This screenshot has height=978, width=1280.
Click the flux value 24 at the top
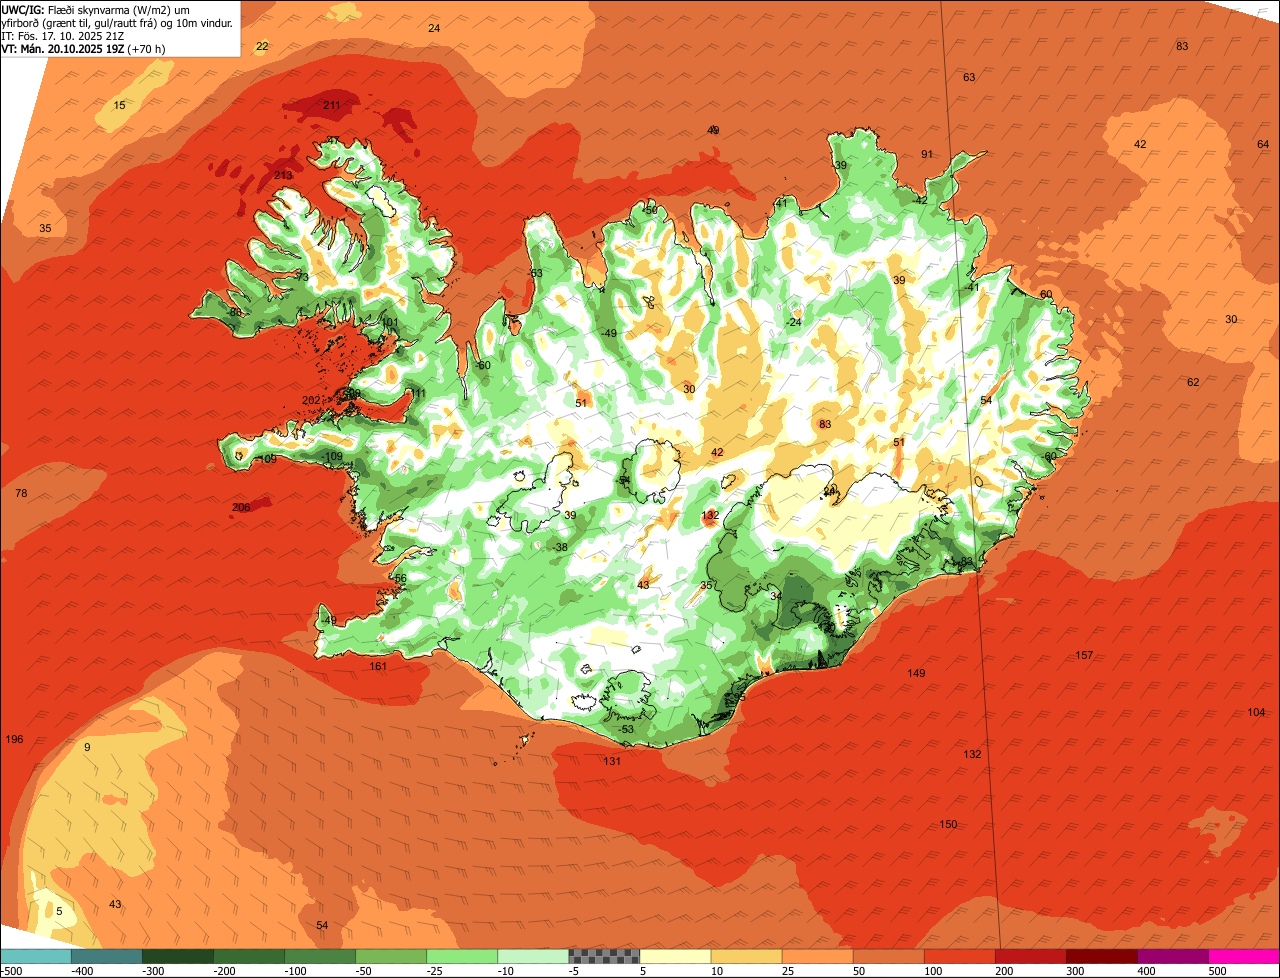[x=434, y=29]
